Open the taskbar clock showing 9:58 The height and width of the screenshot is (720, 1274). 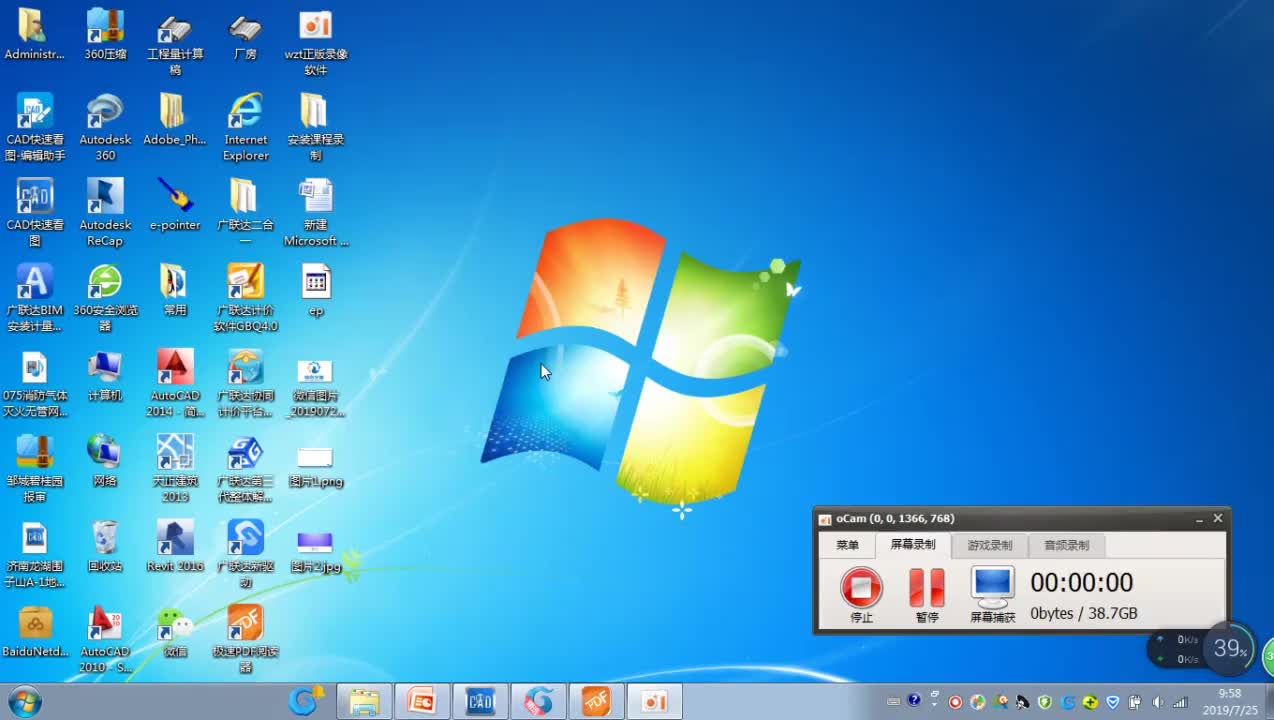[x=1230, y=701]
